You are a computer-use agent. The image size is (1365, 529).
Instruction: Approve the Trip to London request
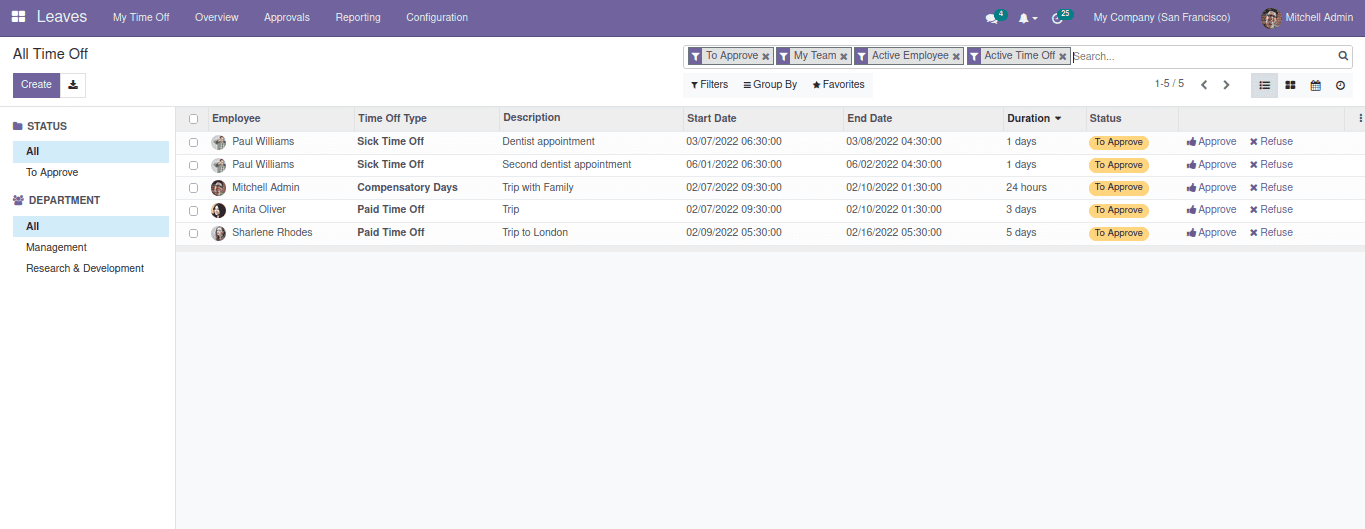coord(1211,233)
